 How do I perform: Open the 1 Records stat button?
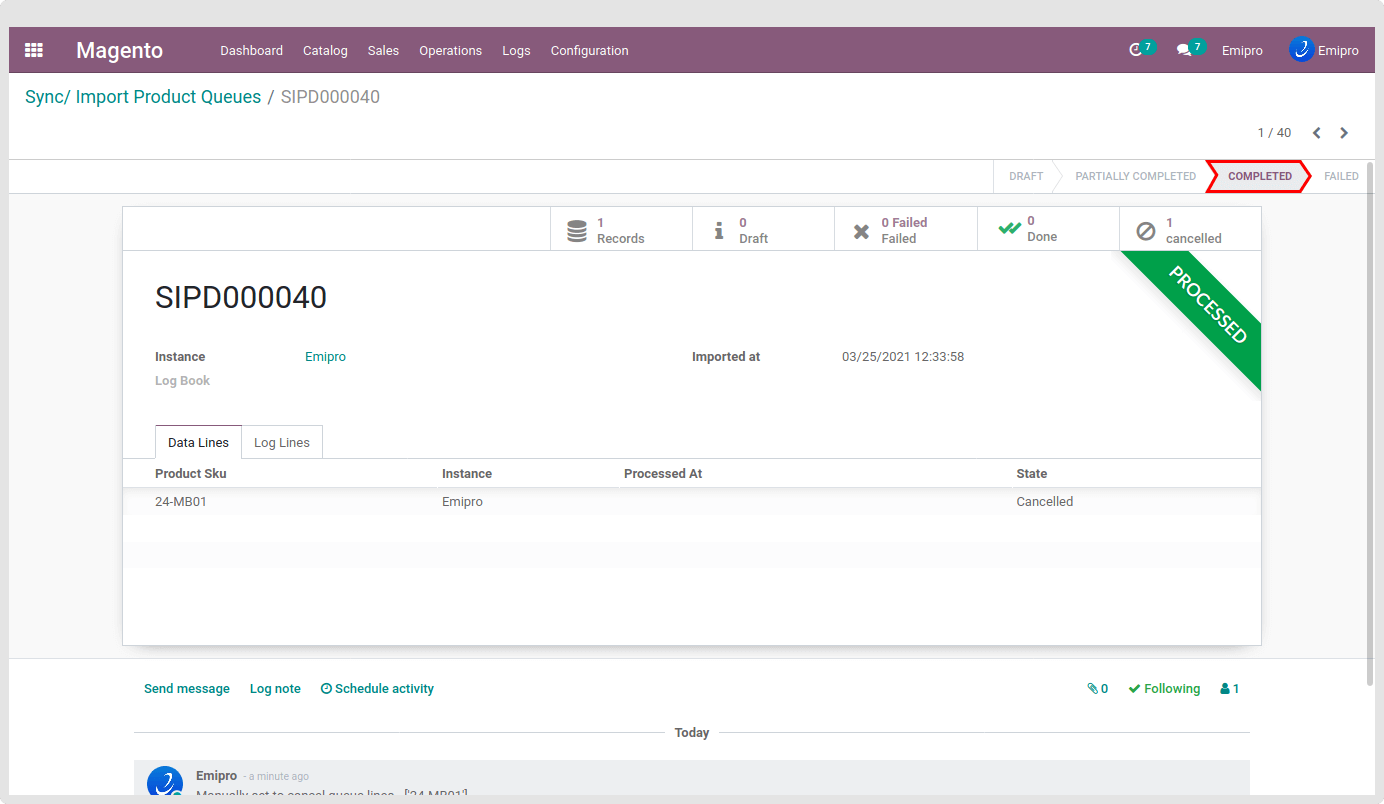[621, 229]
